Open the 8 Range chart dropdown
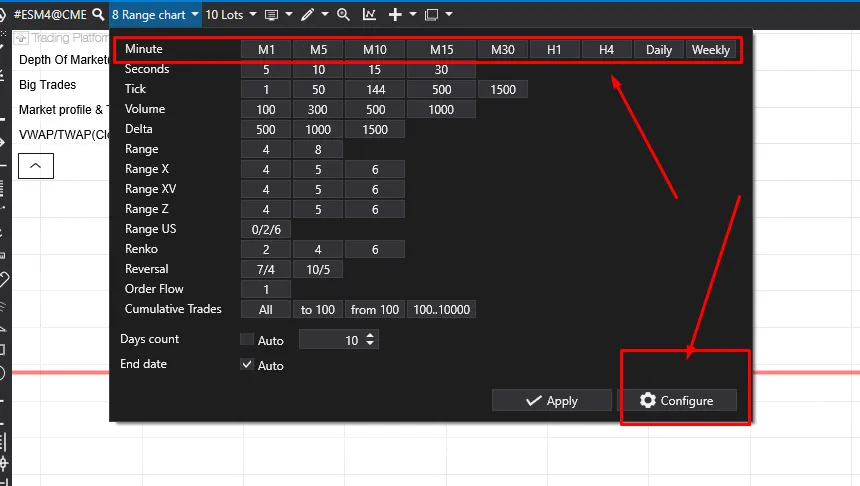 pyautogui.click(x=155, y=15)
